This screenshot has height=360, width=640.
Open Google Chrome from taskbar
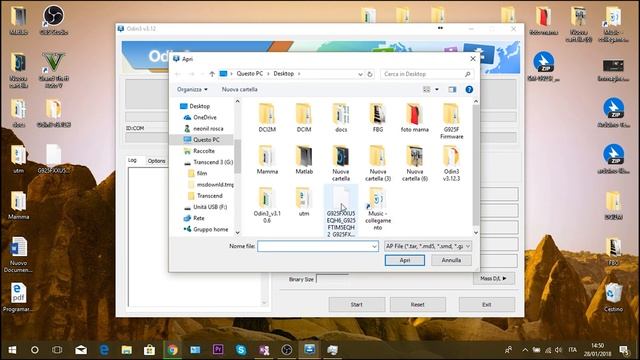coord(172,350)
